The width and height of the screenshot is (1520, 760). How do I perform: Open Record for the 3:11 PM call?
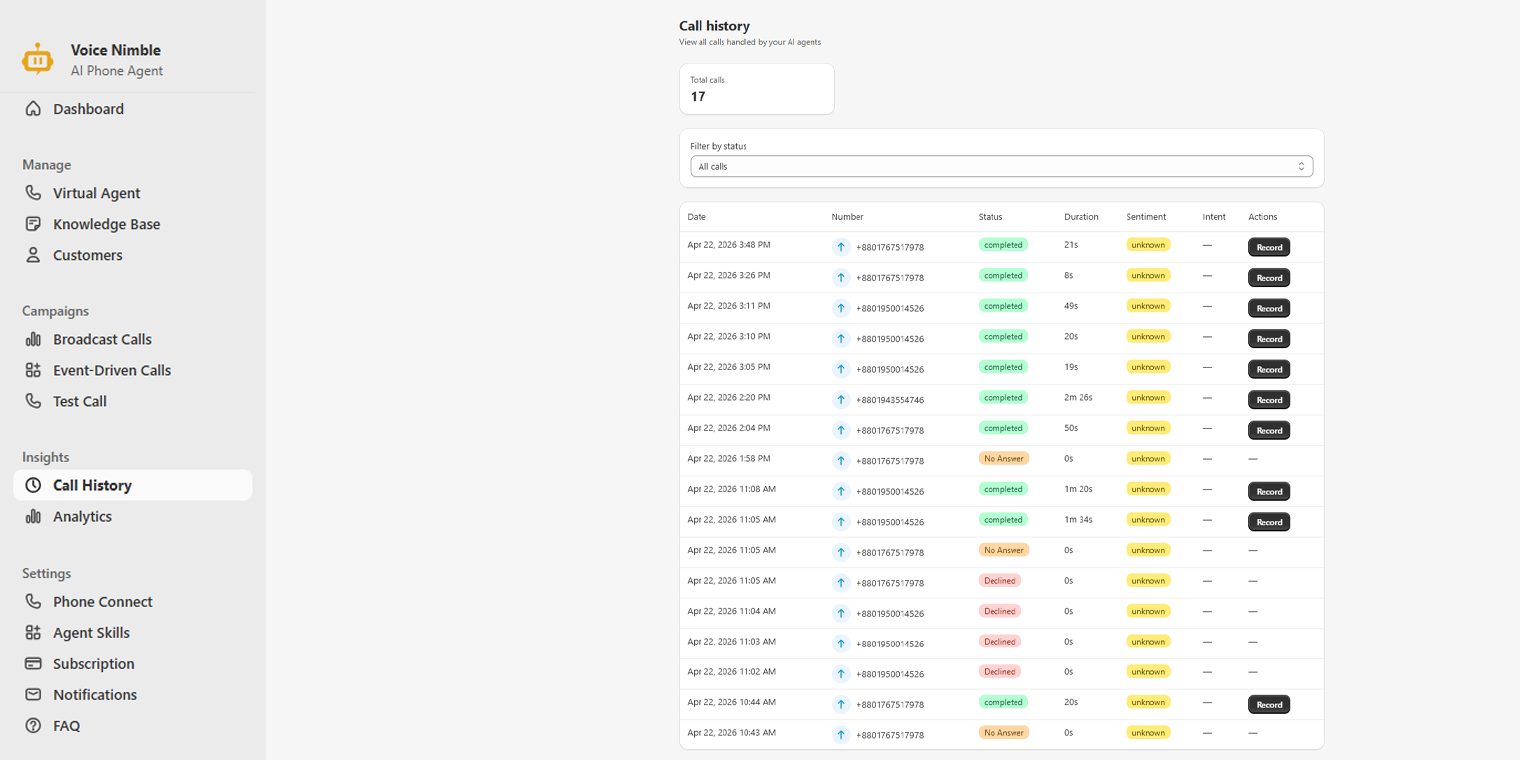point(1269,308)
